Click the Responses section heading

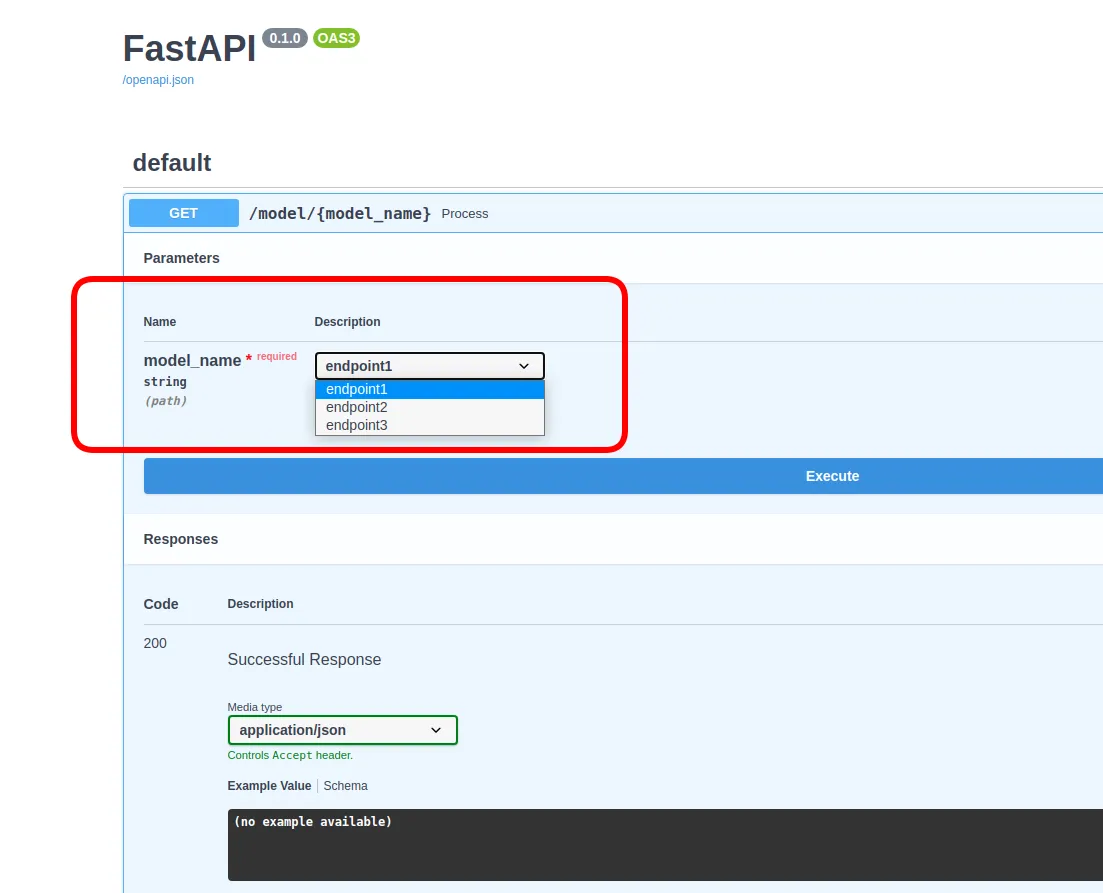[181, 539]
